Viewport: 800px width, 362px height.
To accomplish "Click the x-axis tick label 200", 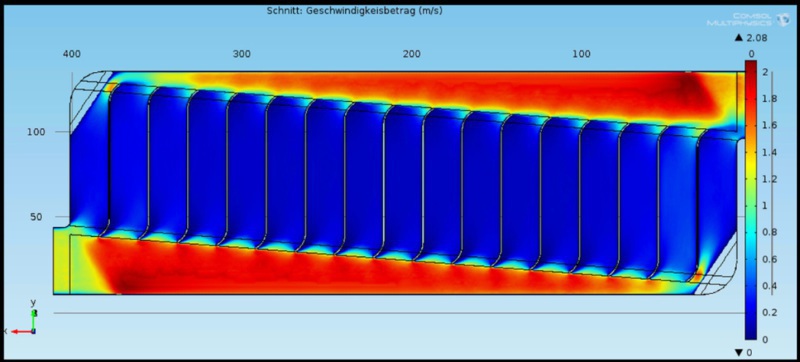I will click(x=412, y=54).
